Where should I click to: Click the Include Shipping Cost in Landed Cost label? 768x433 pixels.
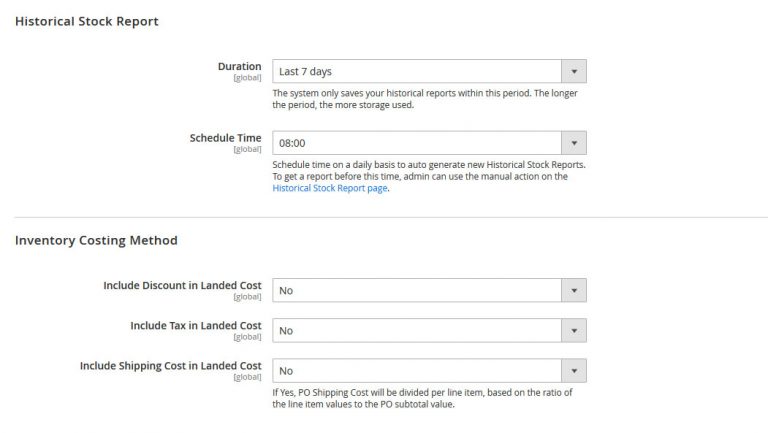(171, 366)
